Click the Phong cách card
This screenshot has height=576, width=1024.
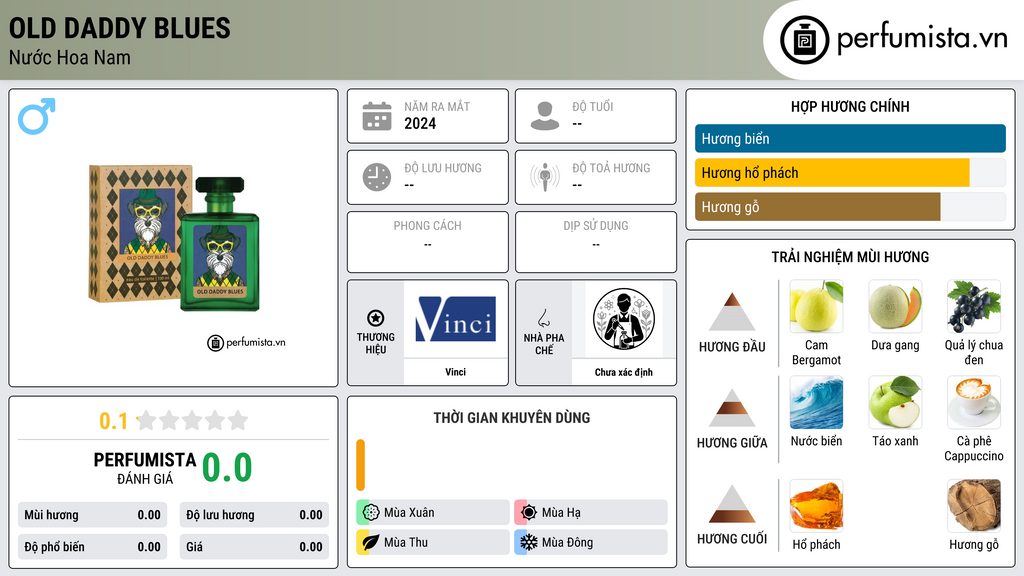[428, 242]
